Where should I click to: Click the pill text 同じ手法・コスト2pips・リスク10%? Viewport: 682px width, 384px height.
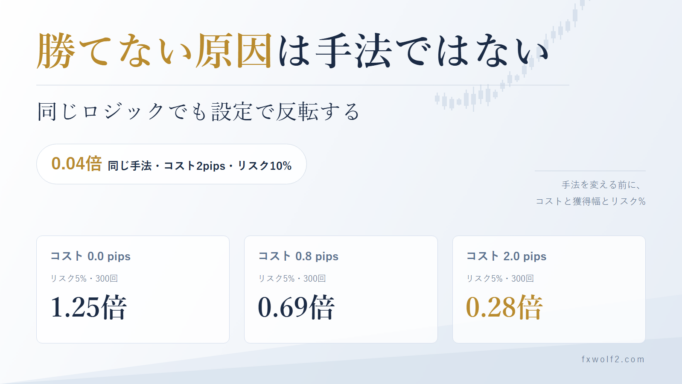[200, 166]
